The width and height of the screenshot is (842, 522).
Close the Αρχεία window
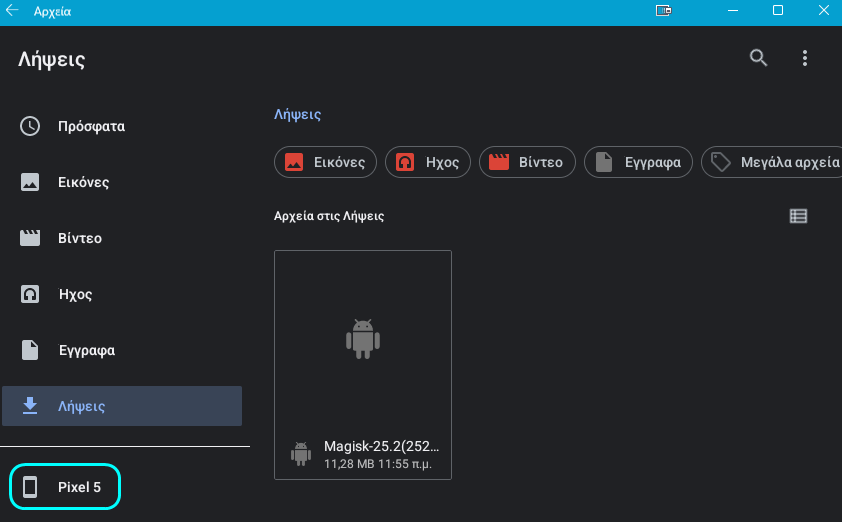(824, 10)
